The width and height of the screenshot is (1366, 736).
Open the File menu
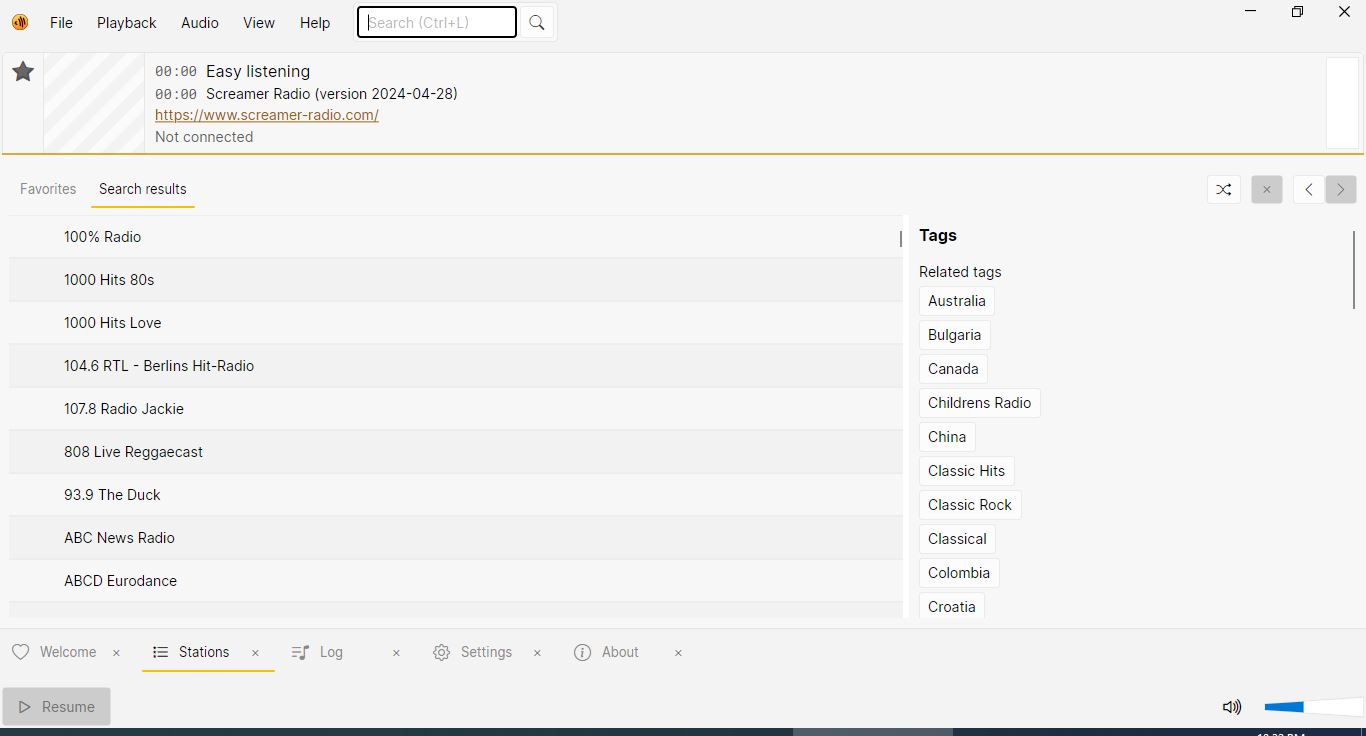[61, 23]
